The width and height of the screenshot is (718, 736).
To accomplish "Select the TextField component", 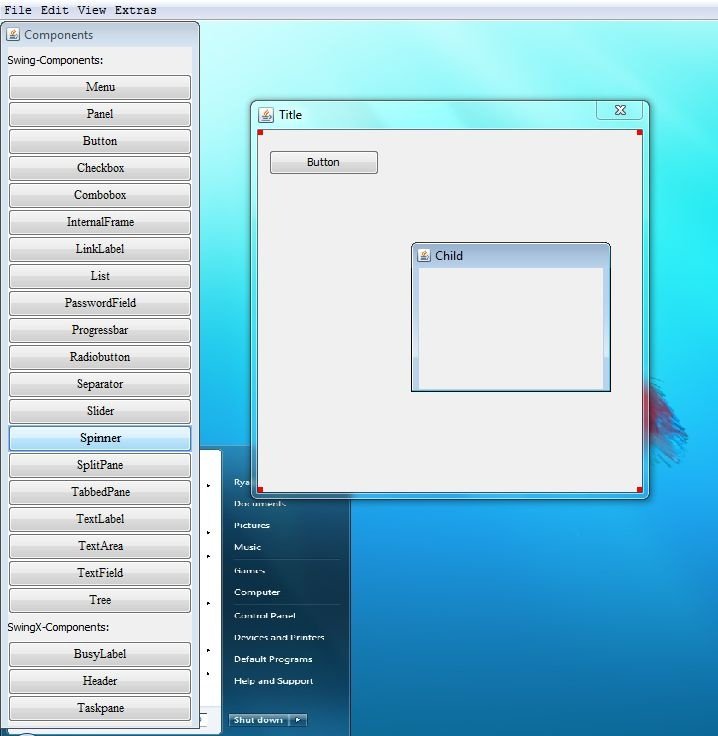I will [x=100, y=573].
